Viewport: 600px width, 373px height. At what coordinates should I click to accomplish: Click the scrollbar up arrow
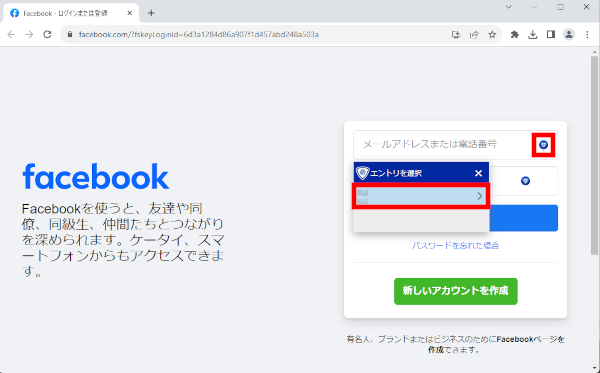click(x=594, y=52)
